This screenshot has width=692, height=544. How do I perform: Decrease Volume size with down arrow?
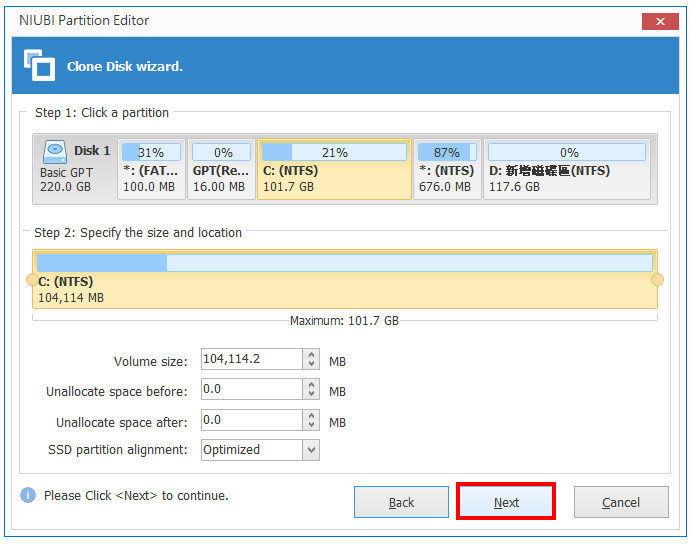point(311,364)
